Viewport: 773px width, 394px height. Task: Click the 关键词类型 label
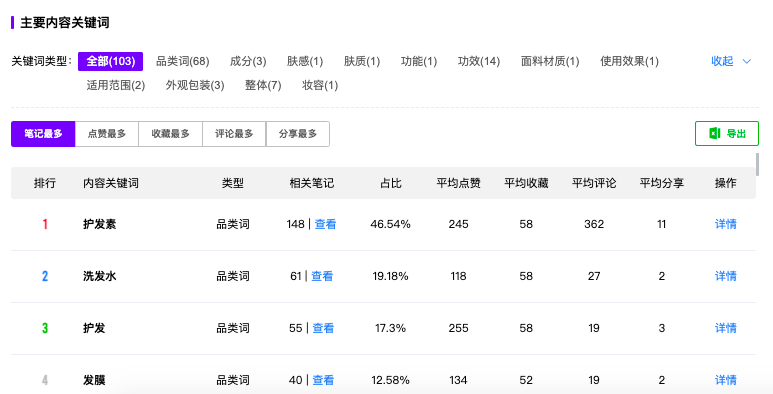coord(41,61)
